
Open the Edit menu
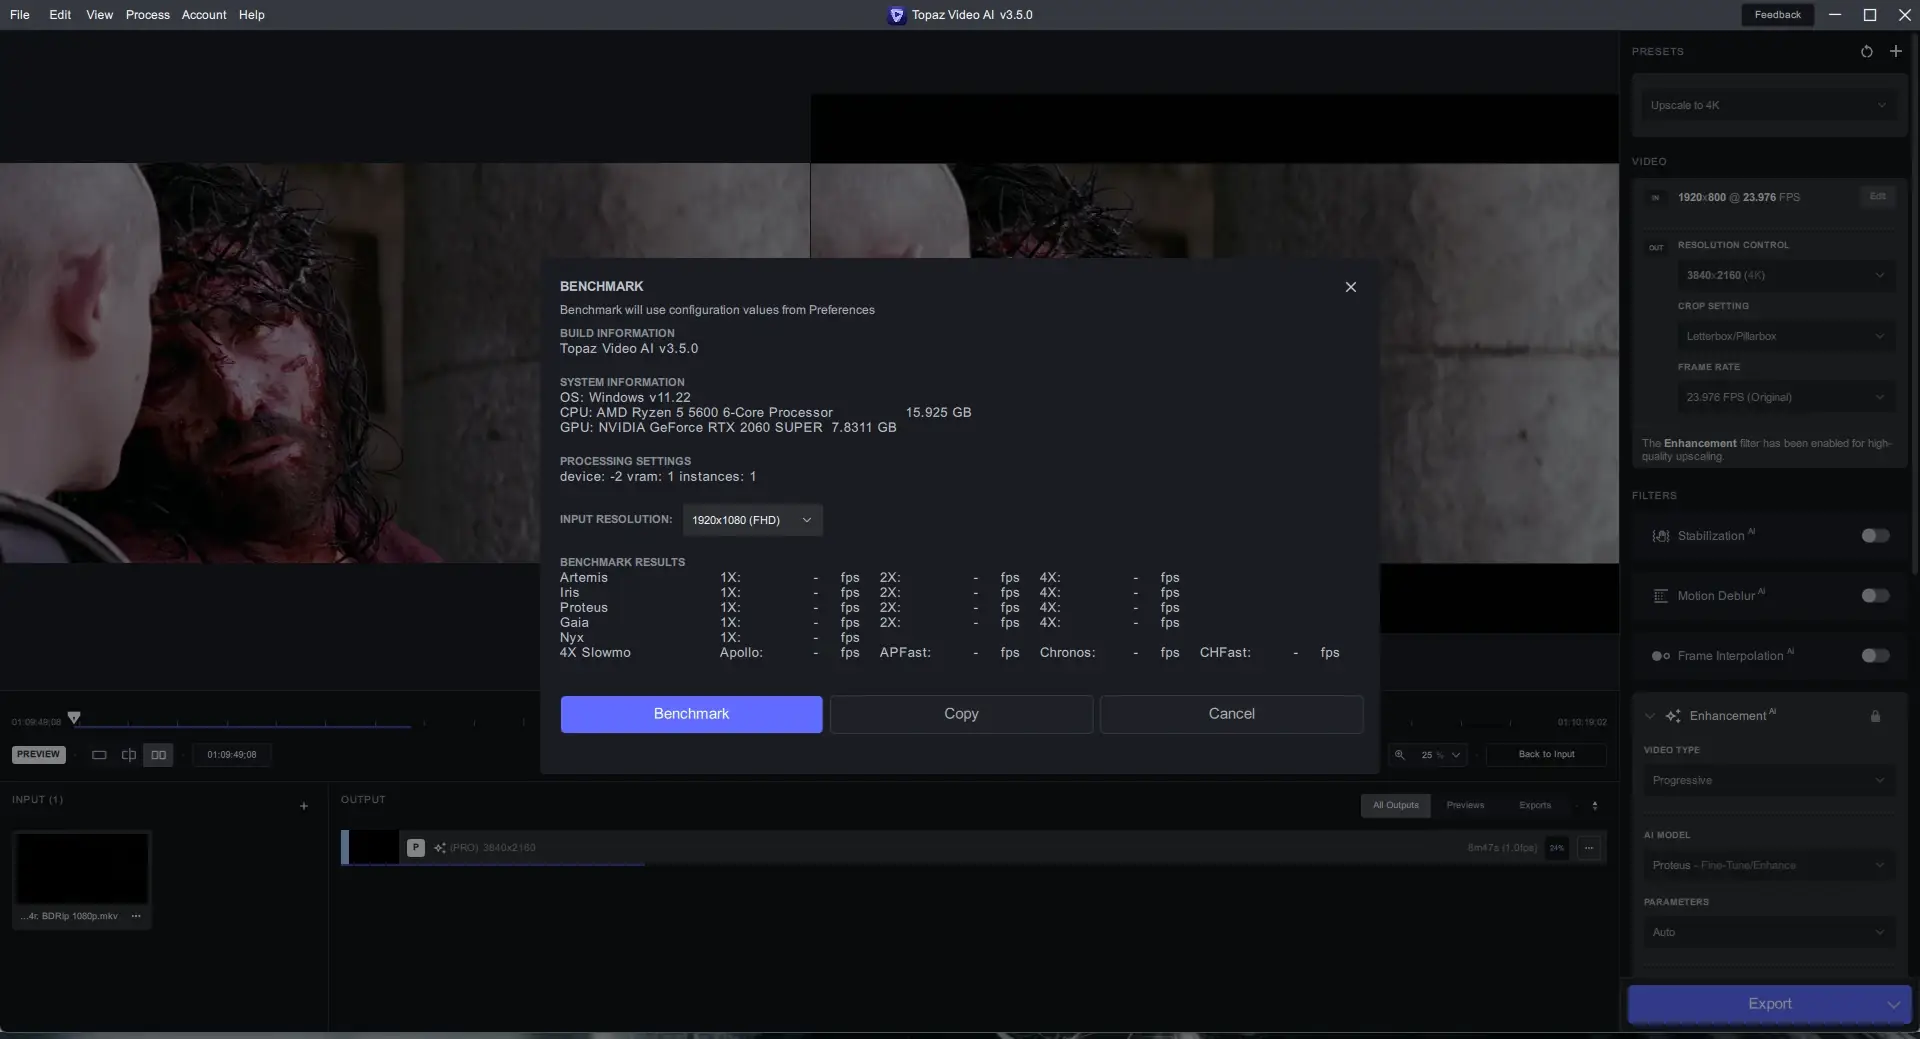point(60,15)
